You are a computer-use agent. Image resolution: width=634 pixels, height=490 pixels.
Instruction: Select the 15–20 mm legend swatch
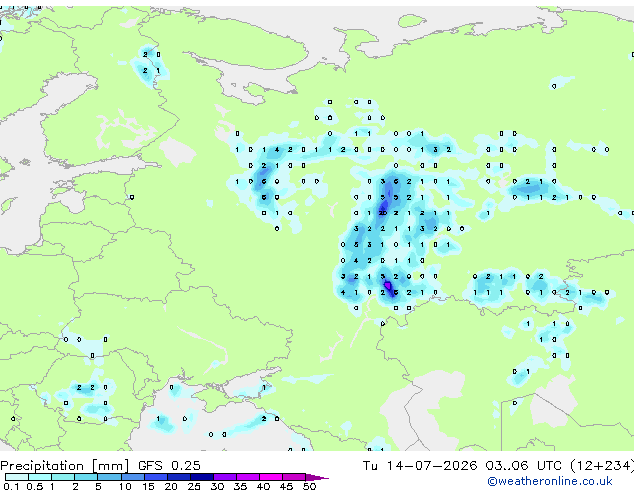156,477
